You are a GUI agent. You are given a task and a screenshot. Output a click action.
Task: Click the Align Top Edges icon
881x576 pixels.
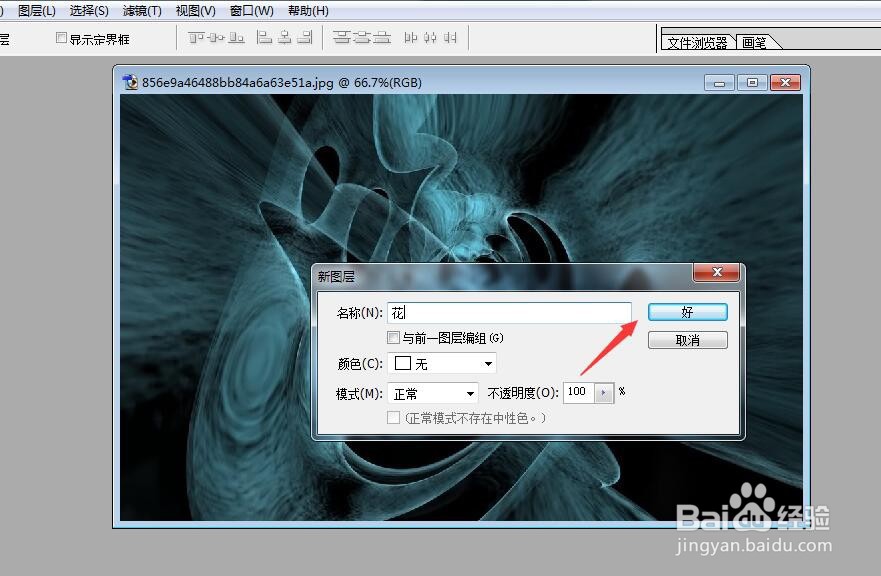(x=196, y=38)
